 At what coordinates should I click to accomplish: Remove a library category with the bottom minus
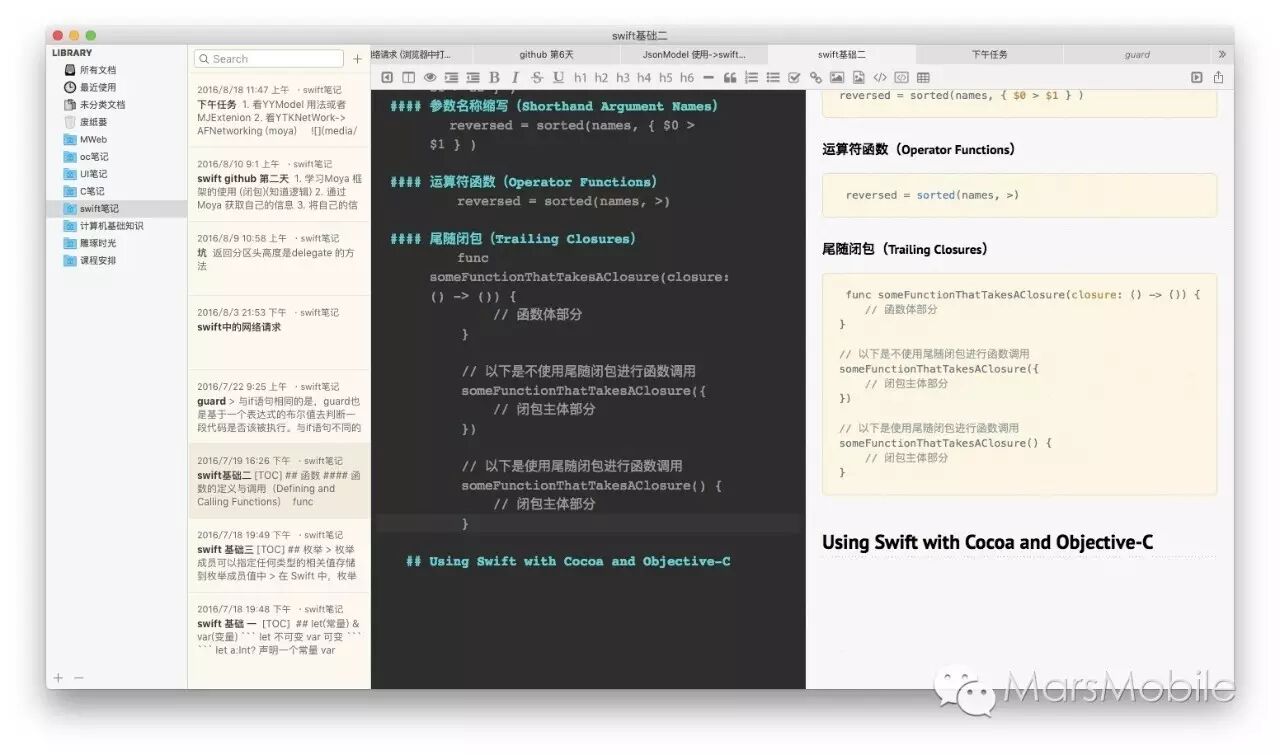click(x=79, y=678)
